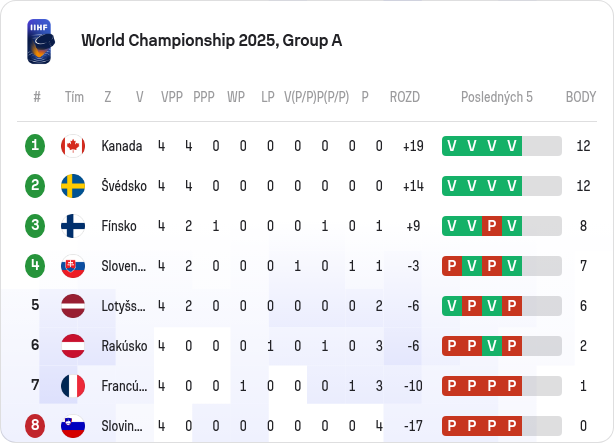Viewport: 614px width, 443px height.
Task: Select the Rakúsko team name
Action: point(124,346)
